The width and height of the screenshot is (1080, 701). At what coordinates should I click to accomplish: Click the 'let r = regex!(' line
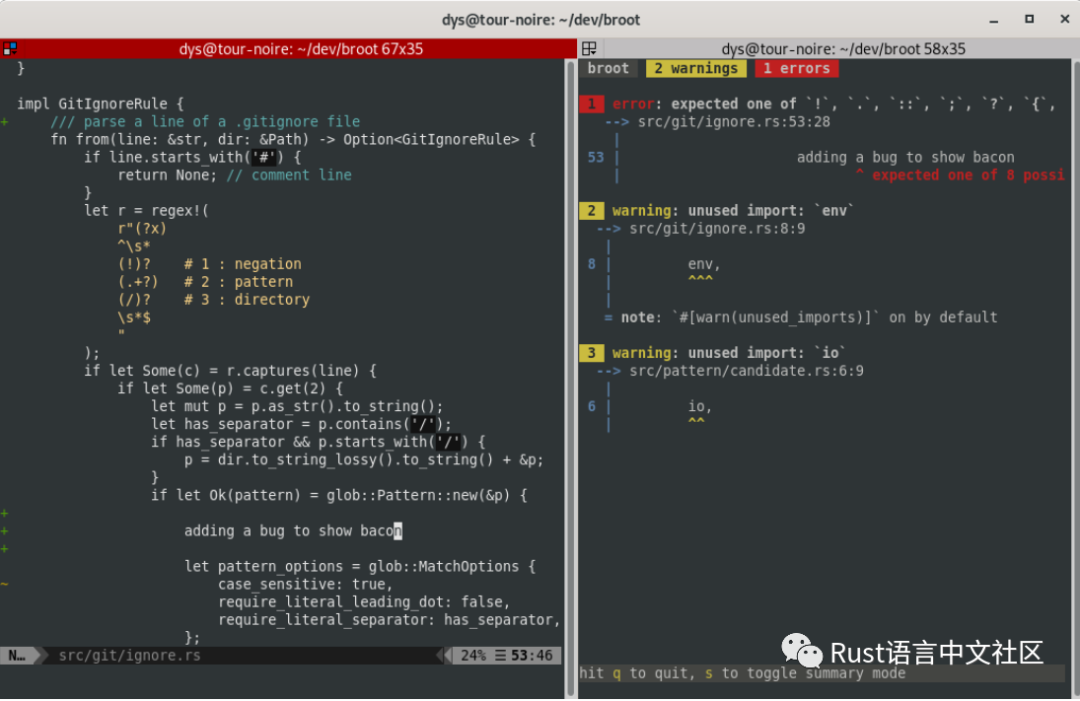tap(147, 211)
